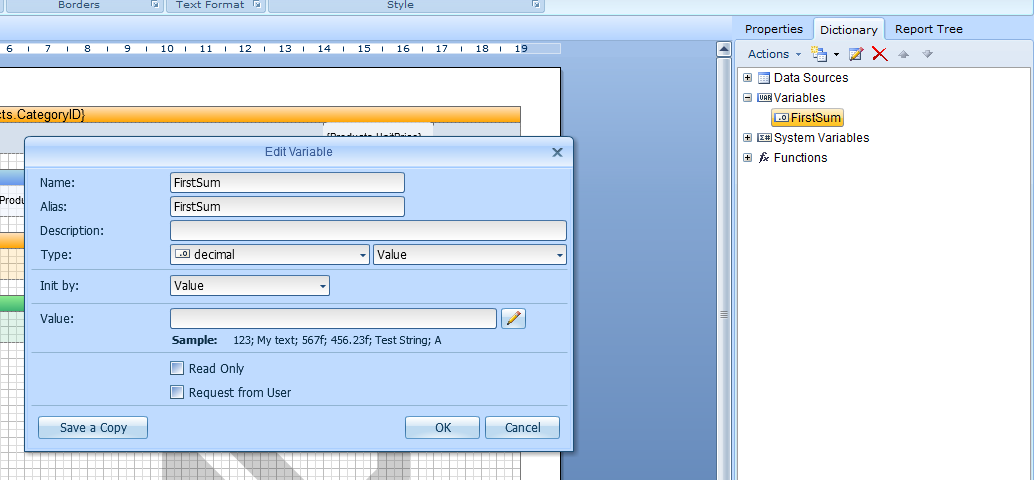The height and width of the screenshot is (480, 1035).
Task: Open the Actions dropdown menu
Action: (774, 54)
